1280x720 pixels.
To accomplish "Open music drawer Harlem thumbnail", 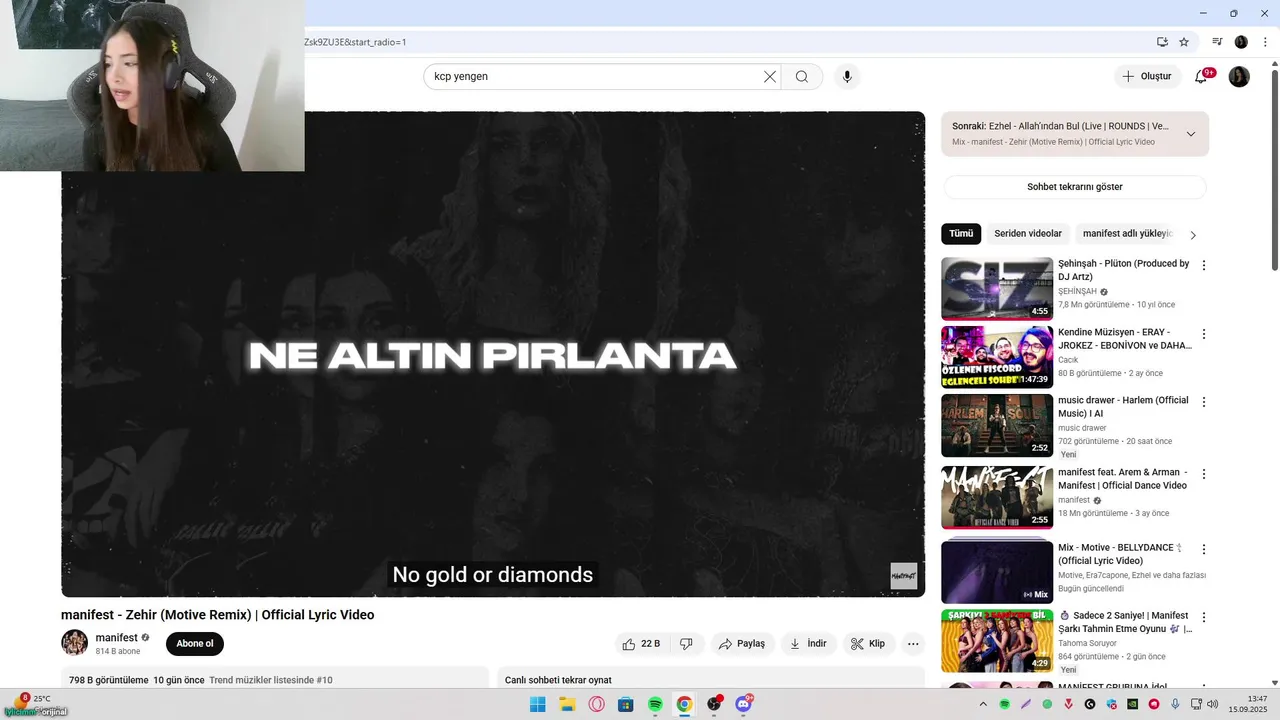I will (997, 425).
